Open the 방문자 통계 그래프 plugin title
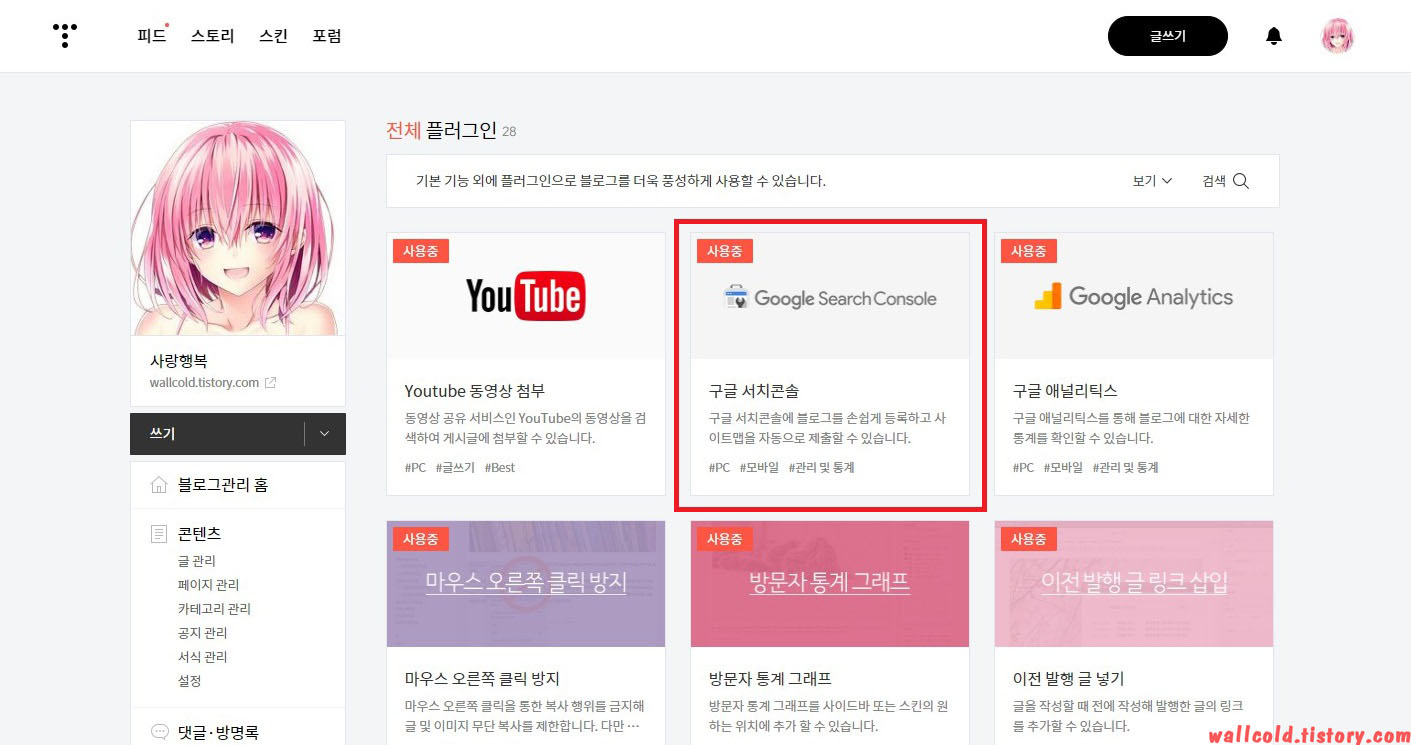 click(x=770, y=679)
